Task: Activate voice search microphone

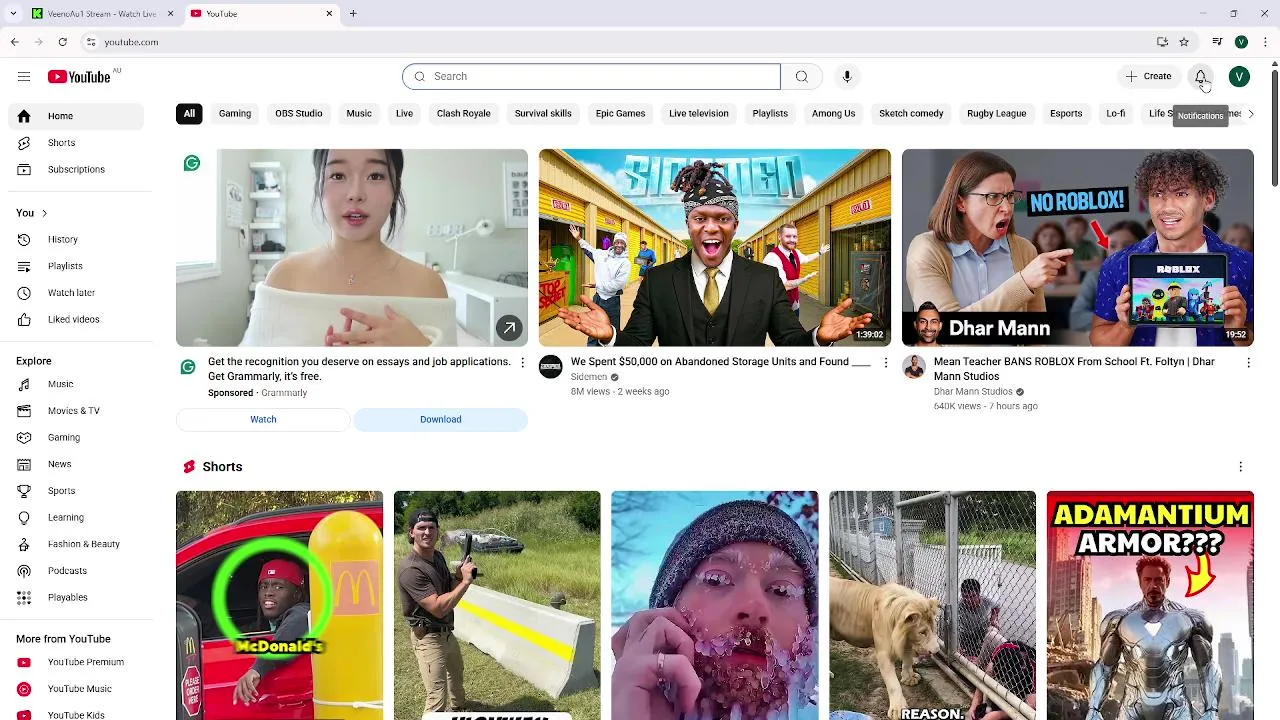Action: pos(847,76)
